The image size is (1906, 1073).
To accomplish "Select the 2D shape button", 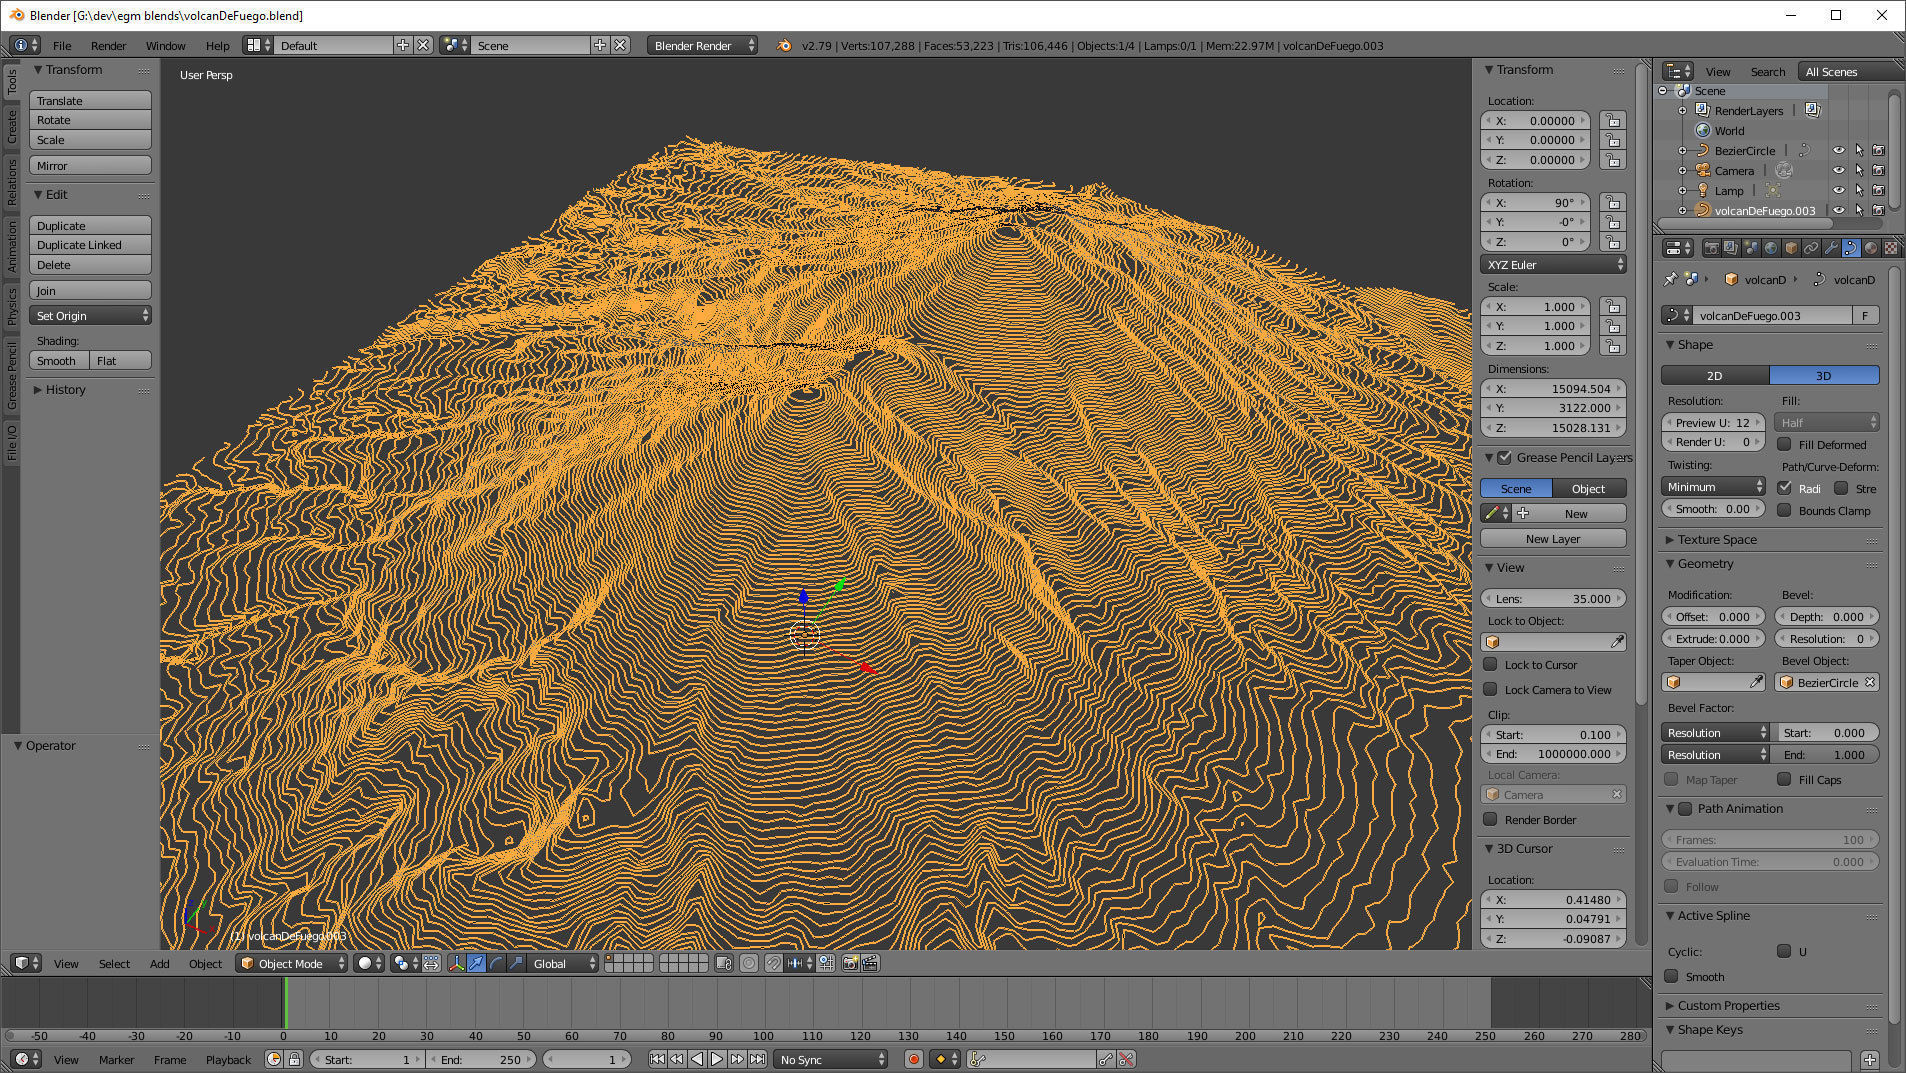I will [1714, 375].
